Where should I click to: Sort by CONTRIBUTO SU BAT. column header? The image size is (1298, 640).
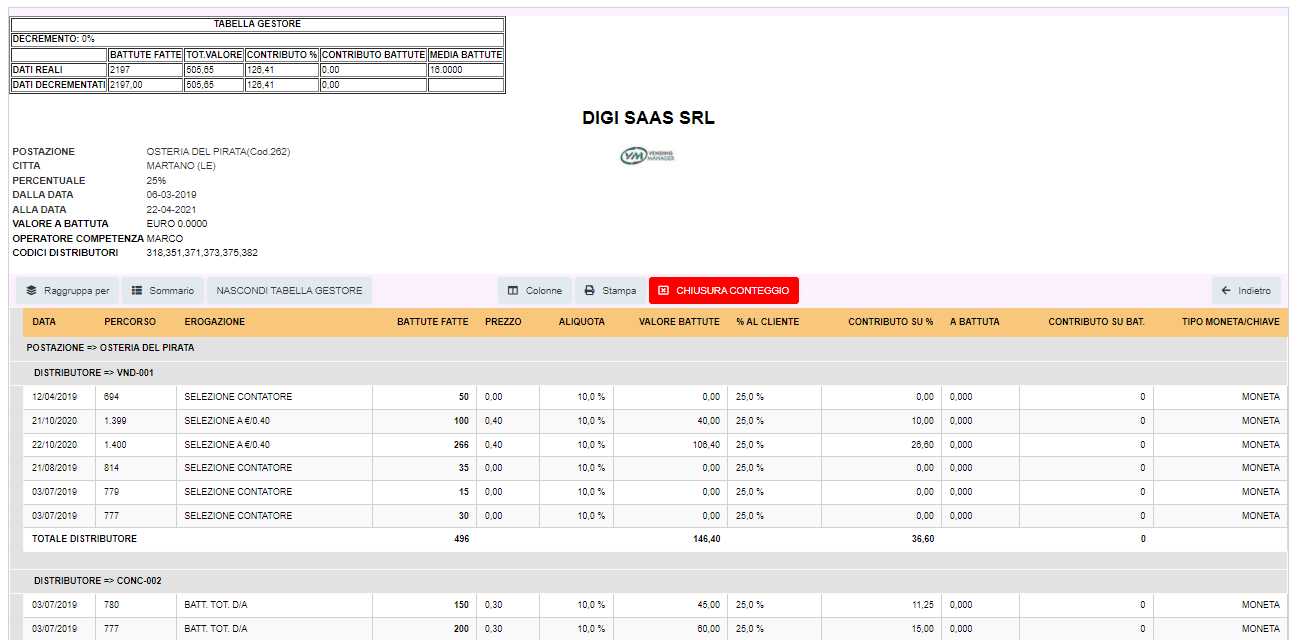pyautogui.click(x=1096, y=322)
